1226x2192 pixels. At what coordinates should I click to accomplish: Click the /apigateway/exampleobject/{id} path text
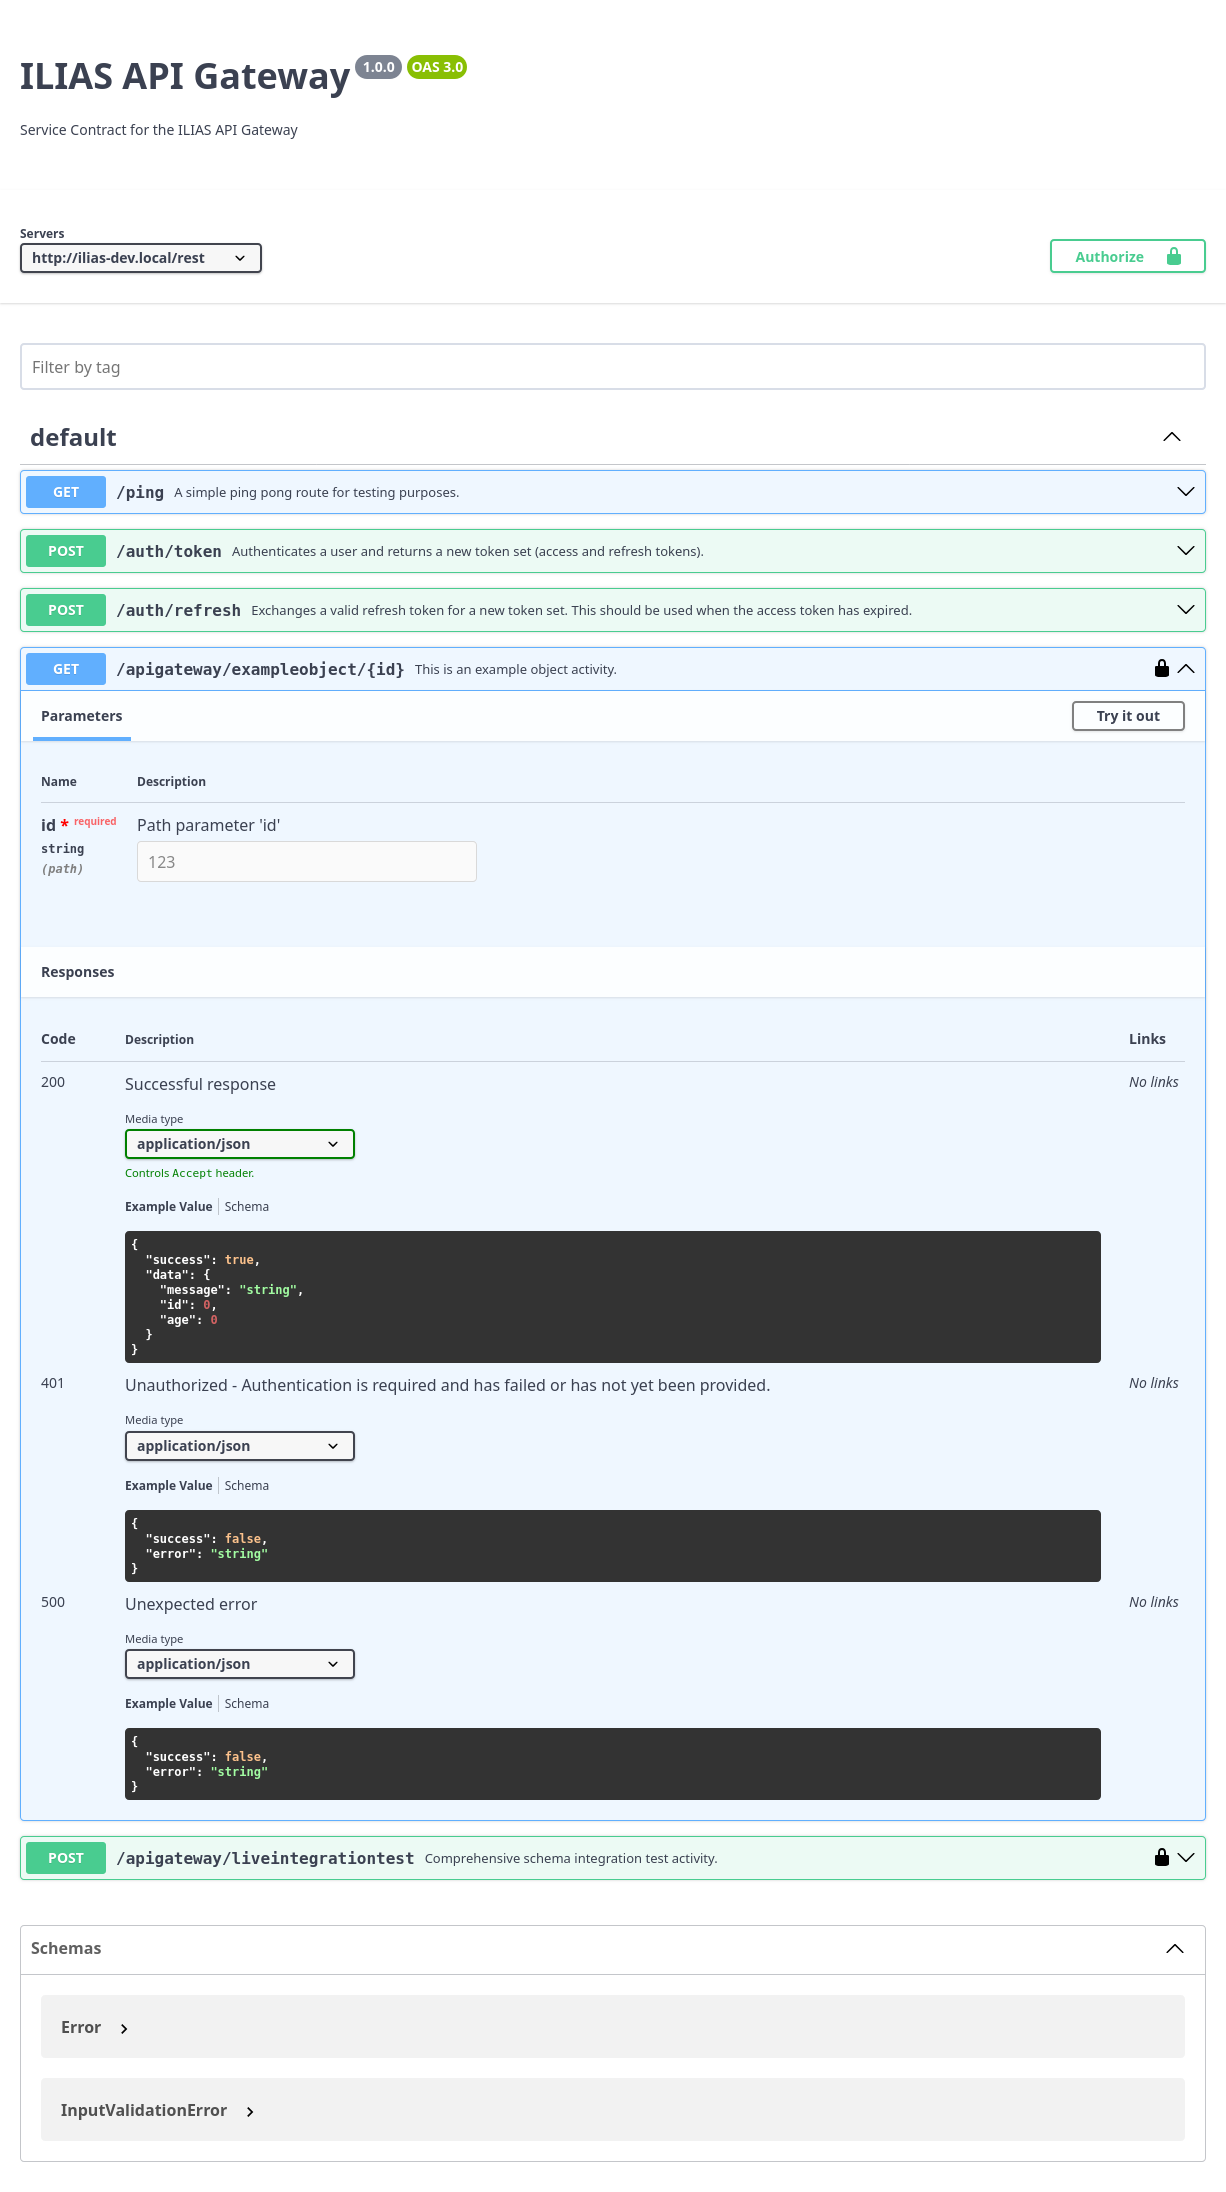click(x=260, y=669)
